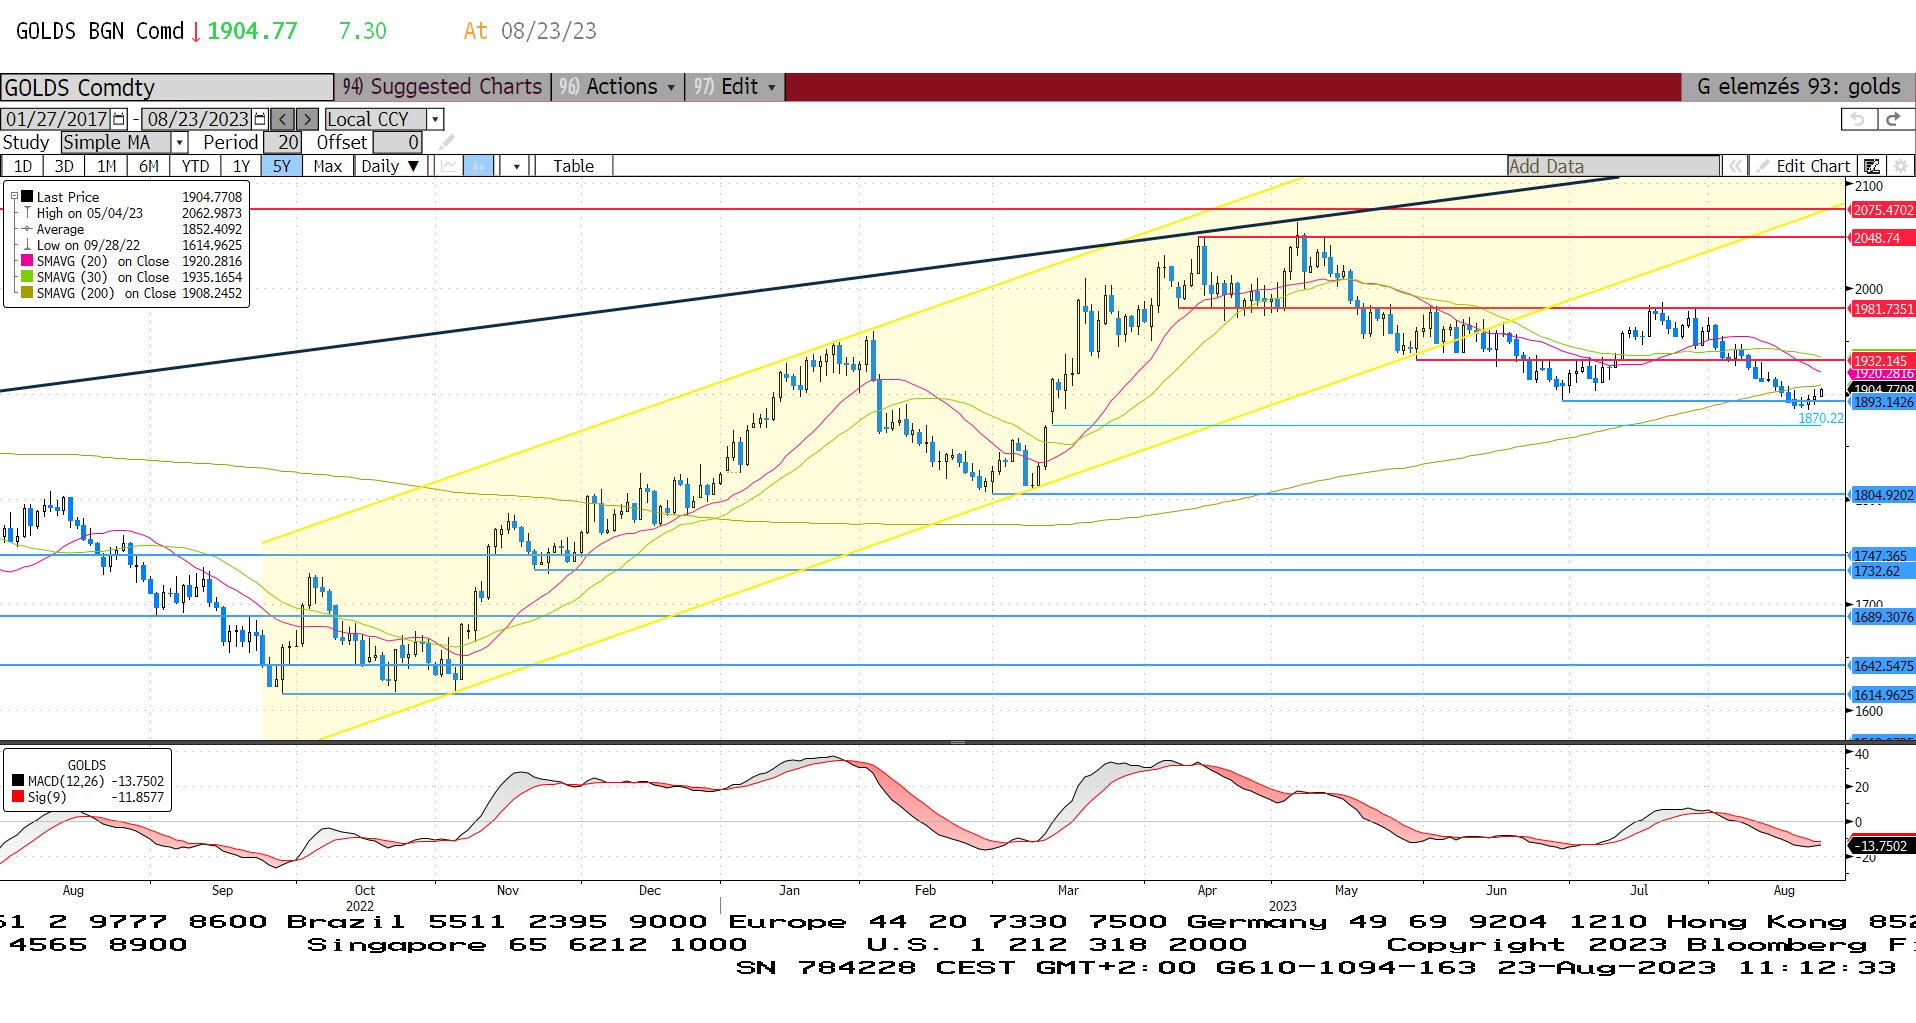Image resolution: width=1916 pixels, height=1023 pixels.
Task: Step back one date range with left arrow
Action: (x=283, y=119)
